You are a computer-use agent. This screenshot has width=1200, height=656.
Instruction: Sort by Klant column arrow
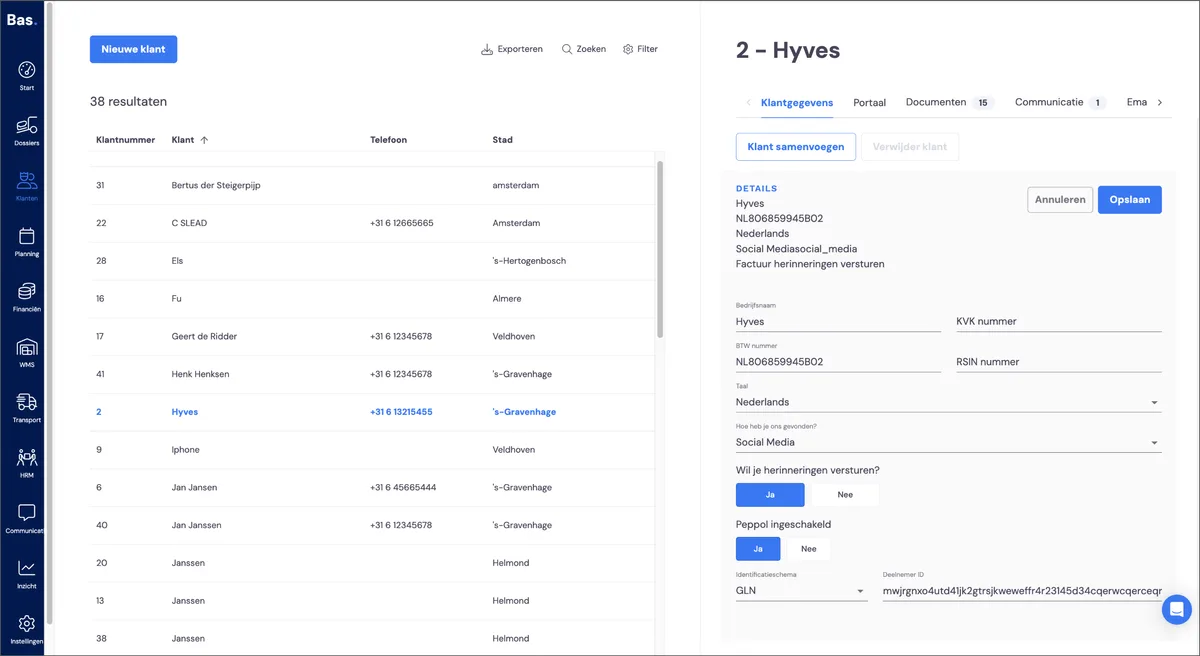204,140
